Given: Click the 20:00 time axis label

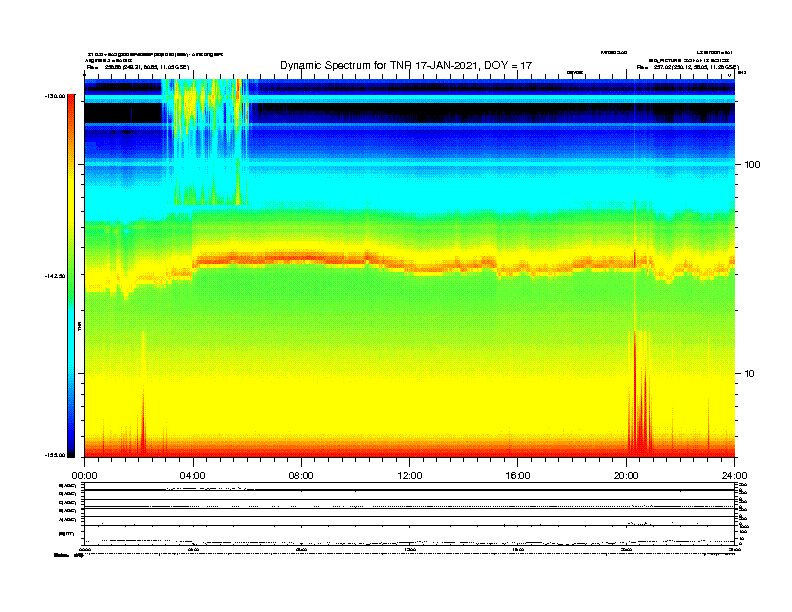Looking at the screenshot, I should pyautogui.click(x=626, y=476).
